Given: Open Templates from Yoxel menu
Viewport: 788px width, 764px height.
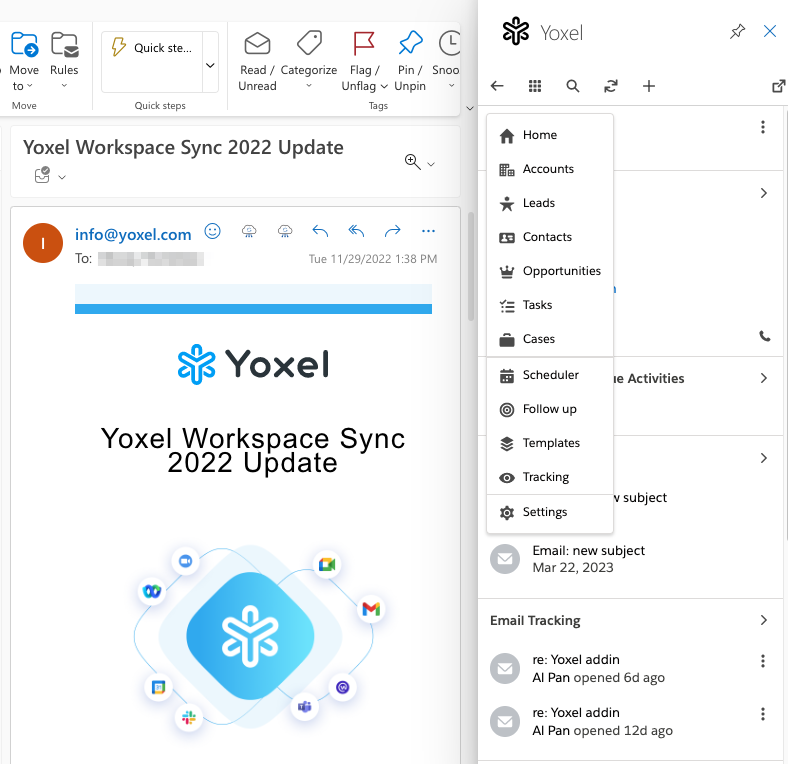Looking at the screenshot, I should pyautogui.click(x=550, y=443).
